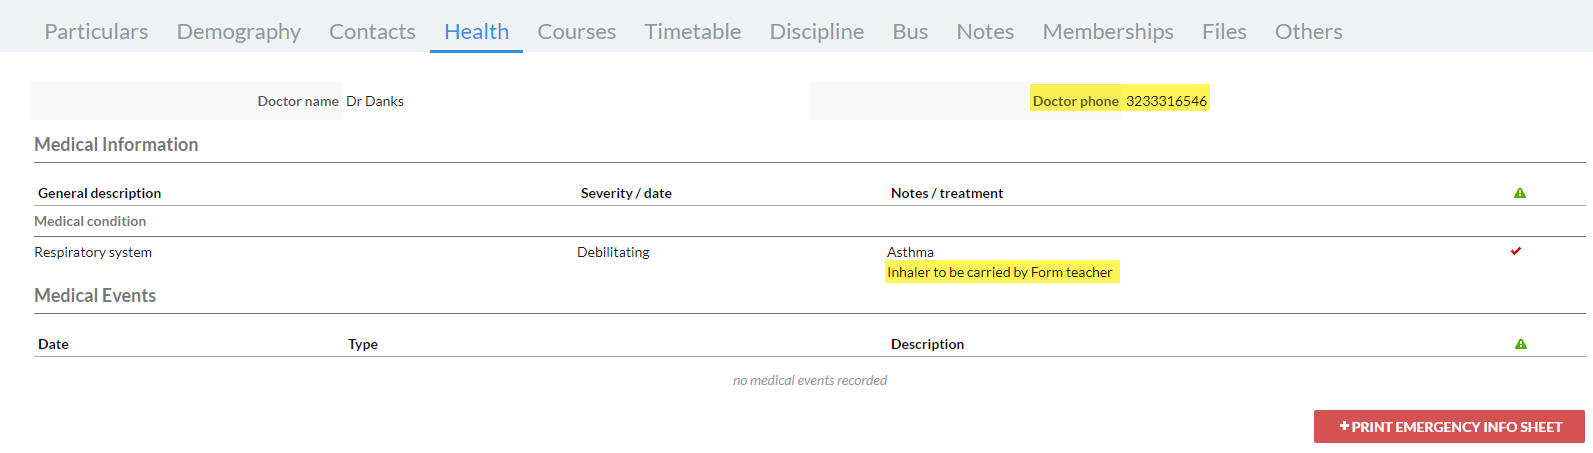Click the Doctor phone number field
The width and height of the screenshot is (1593, 453).
[1166, 101]
